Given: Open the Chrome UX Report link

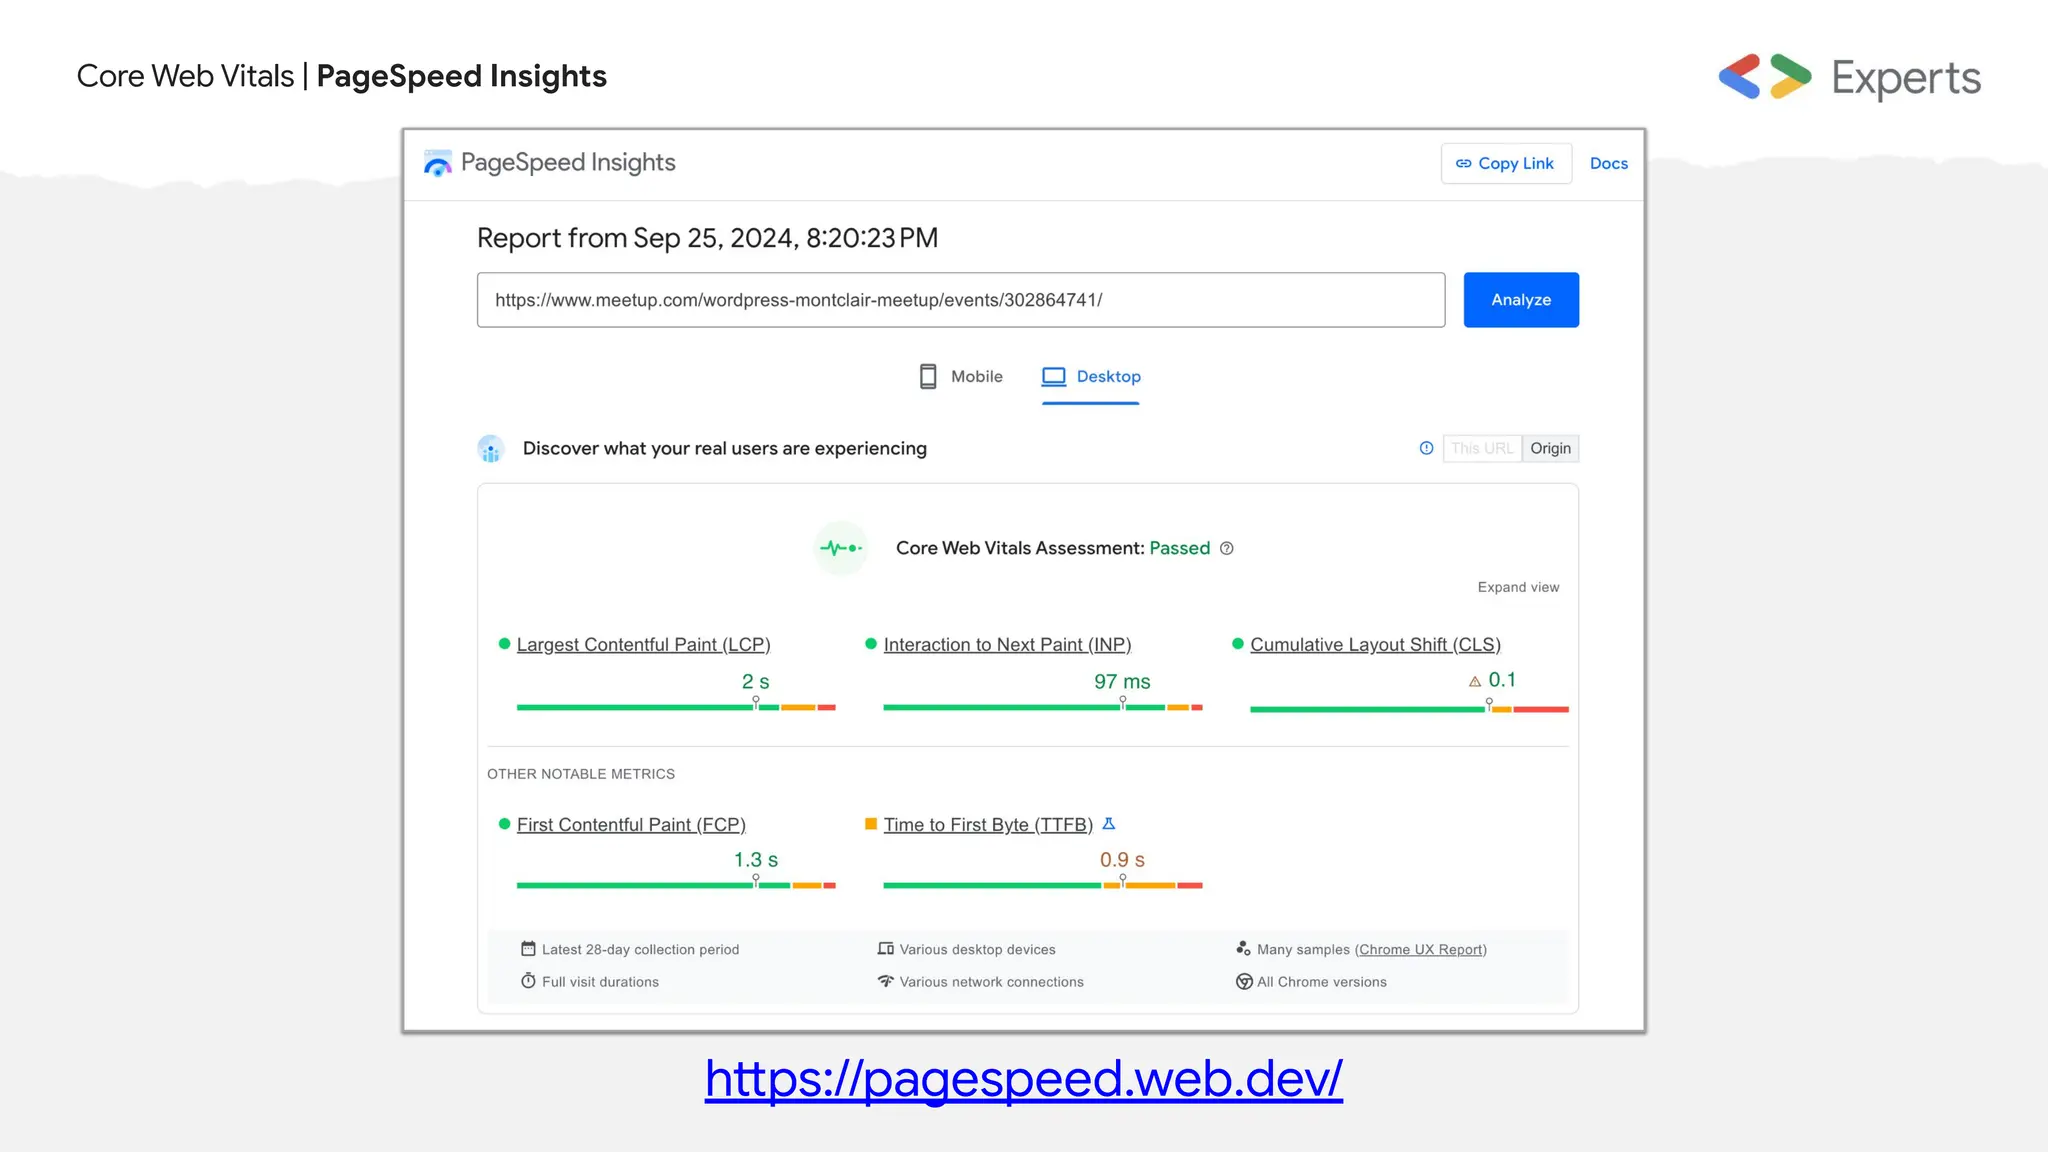Looking at the screenshot, I should (1421, 950).
